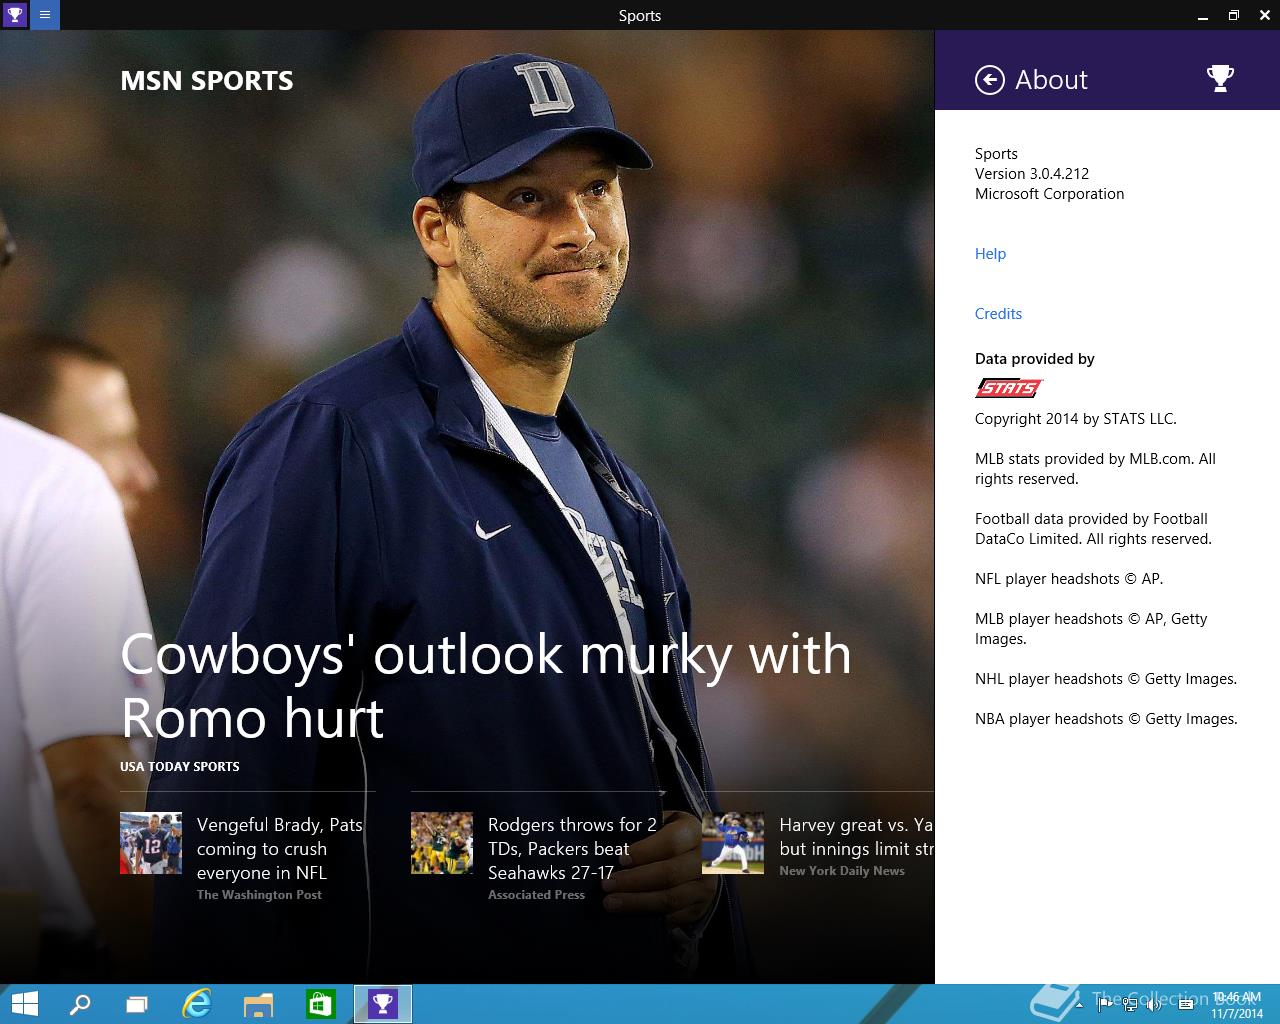Open File Explorer from taskbar

tap(259, 1004)
